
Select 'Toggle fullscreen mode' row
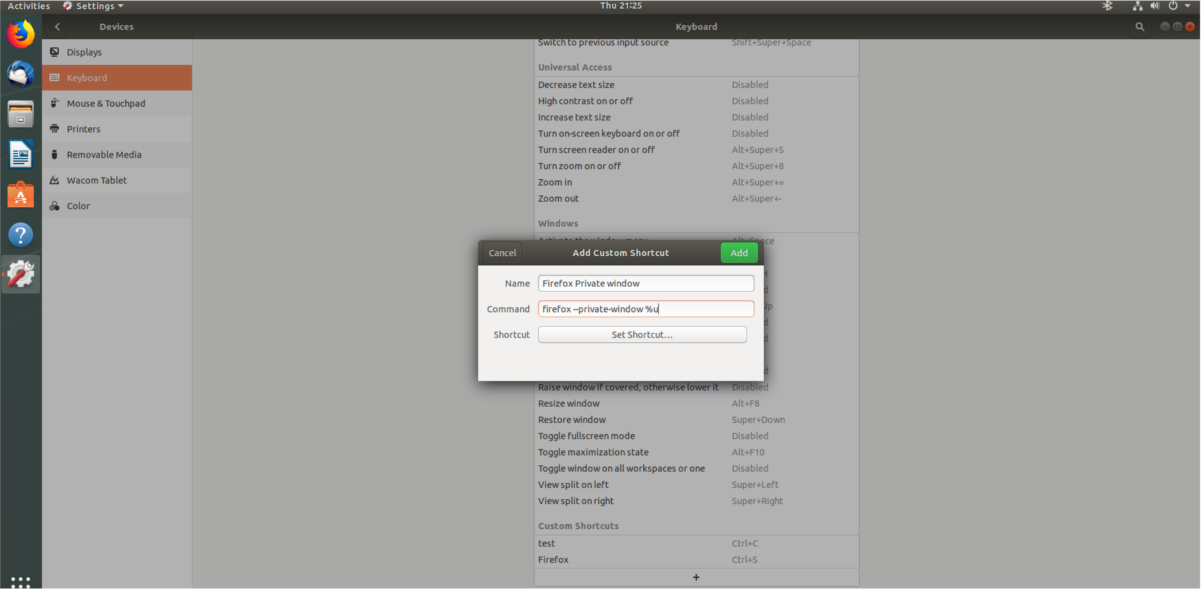click(696, 436)
